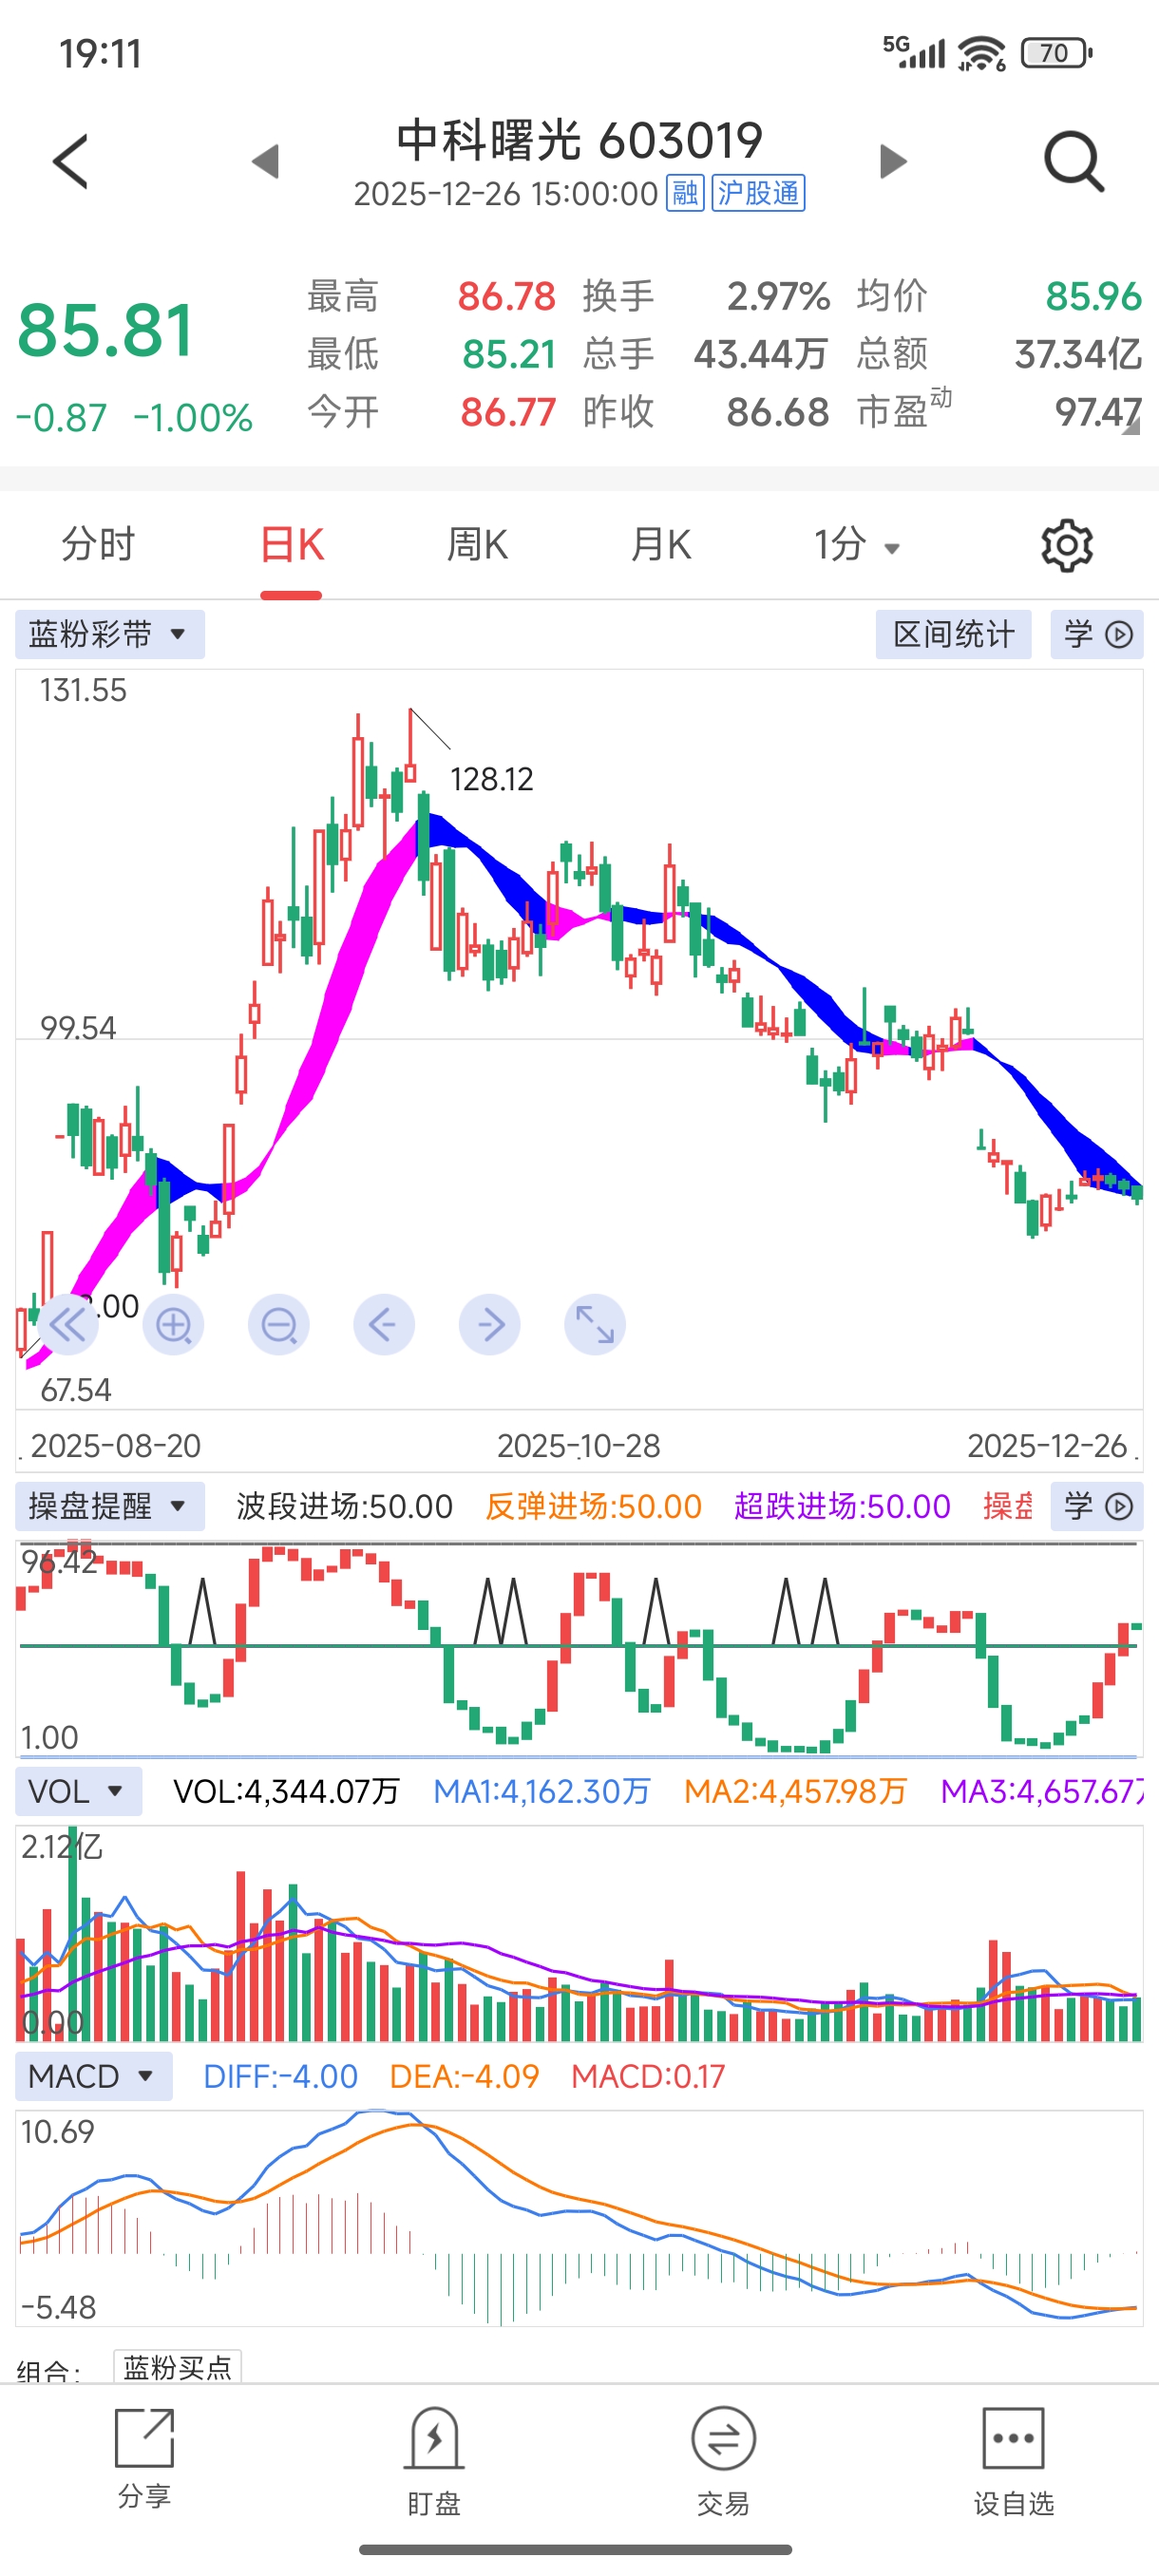Tap the 总手 value 43.44万
Image resolution: width=1159 pixels, height=2576 pixels.
tap(761, 355)
